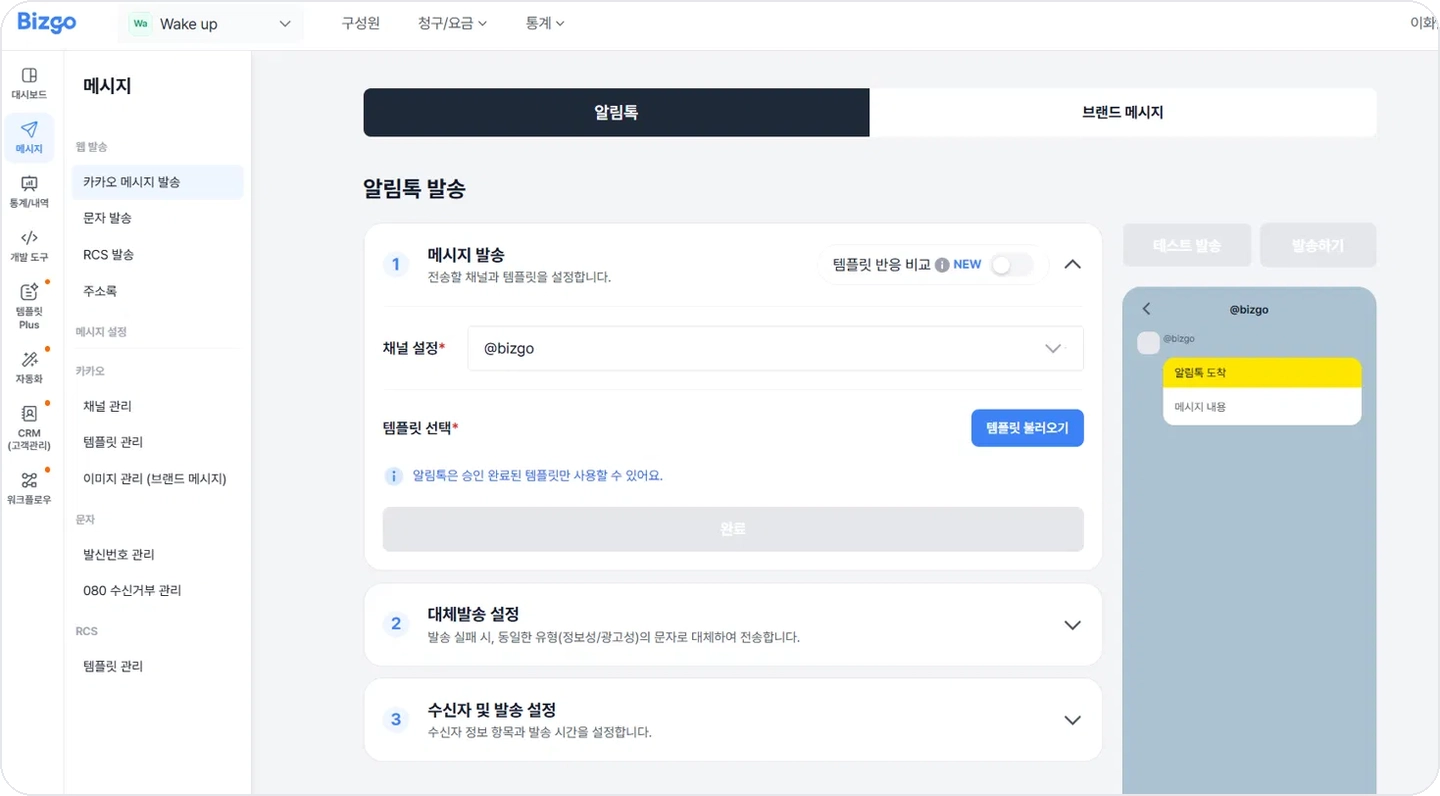Click info icon beside 알림톡은 승인 완료된 notice

tap(394, 476)
